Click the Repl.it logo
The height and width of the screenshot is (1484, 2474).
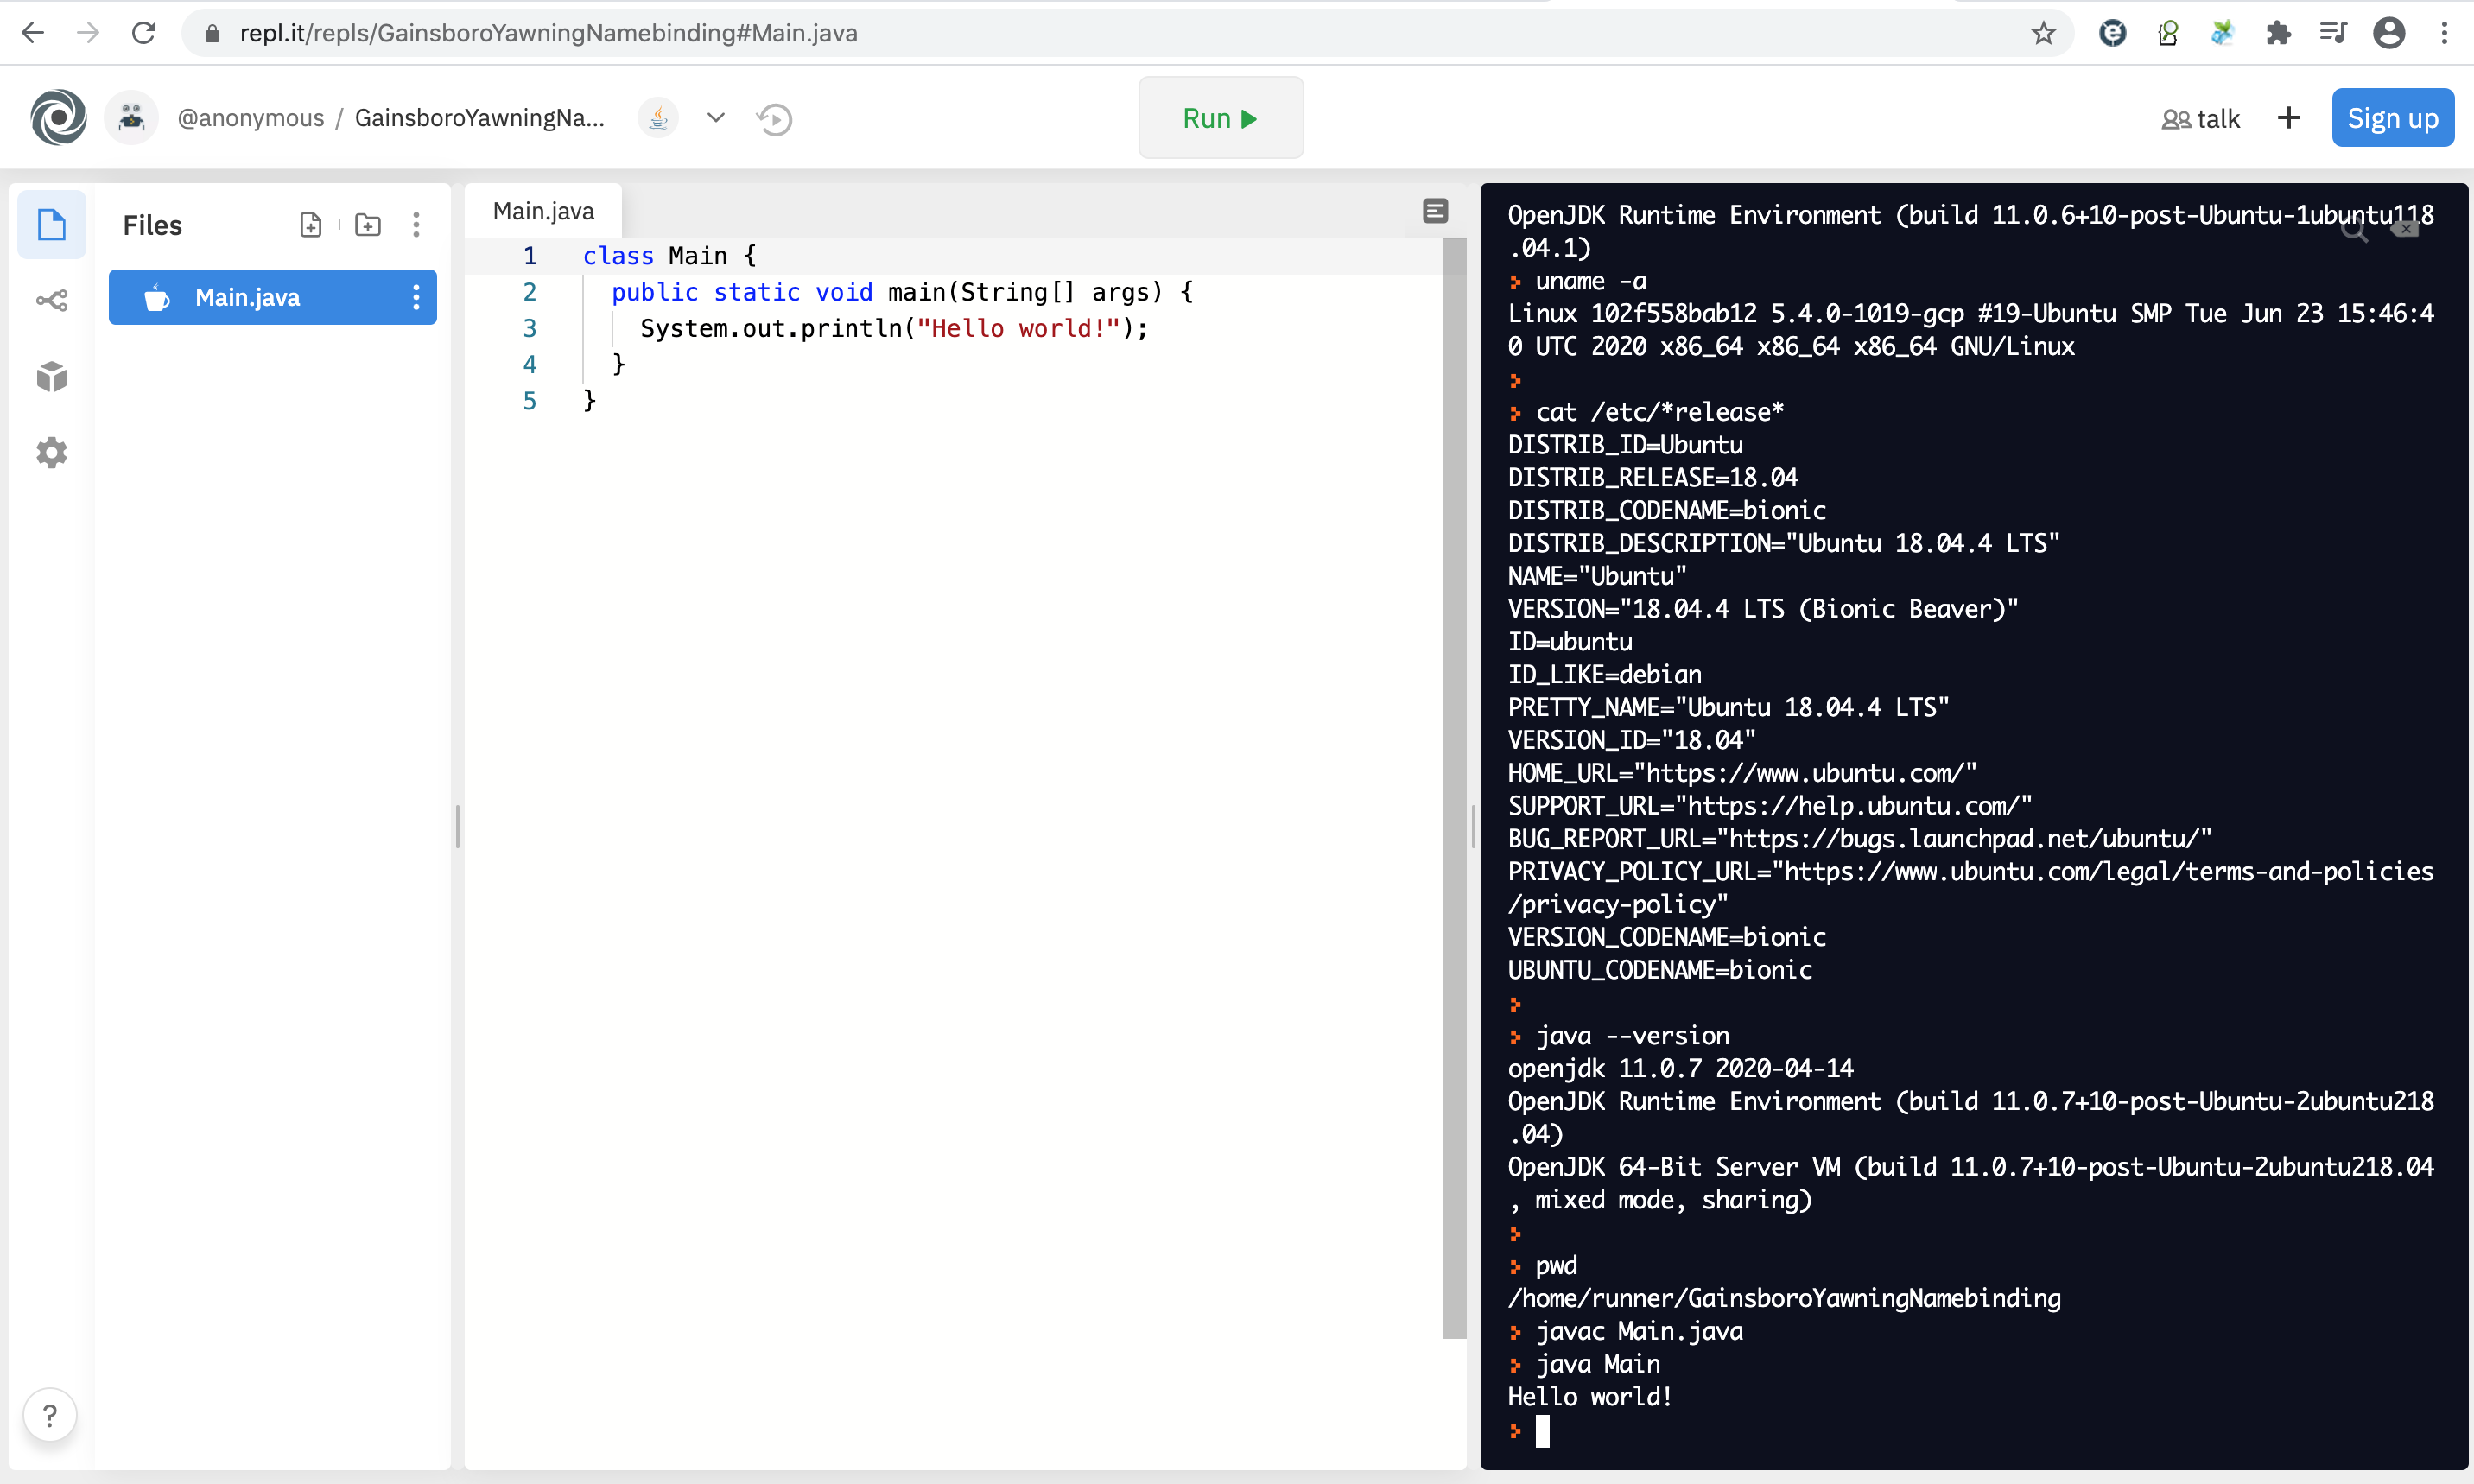pyautogui.click(x=57, y=117)
